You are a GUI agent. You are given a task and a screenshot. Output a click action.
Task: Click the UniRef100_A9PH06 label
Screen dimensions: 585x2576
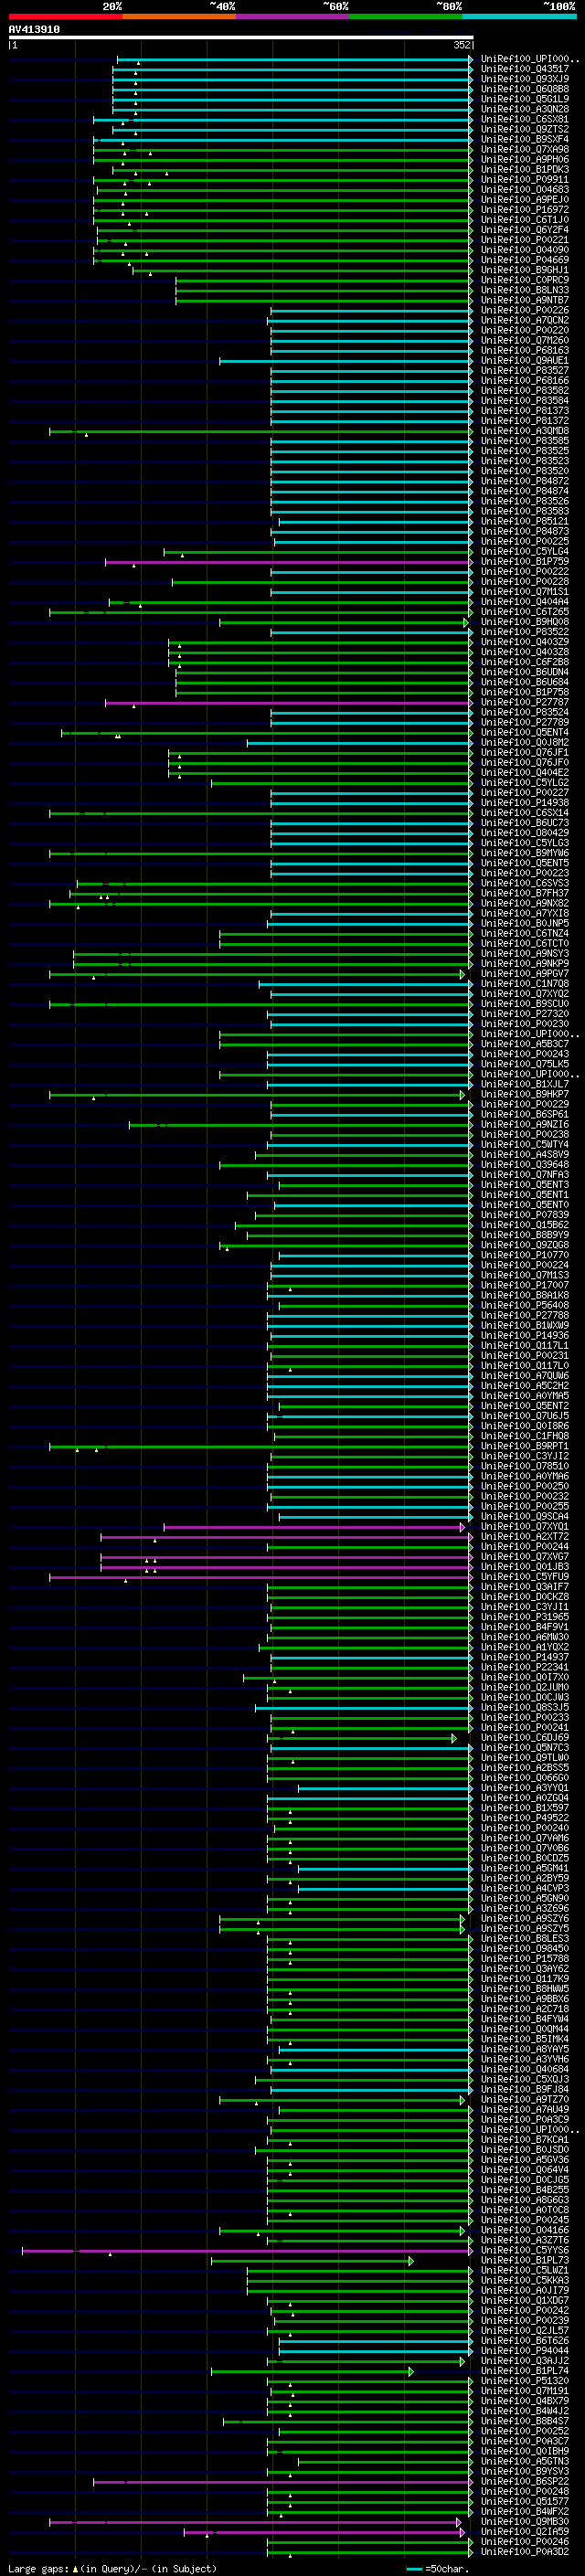click(x=524, y=159)
